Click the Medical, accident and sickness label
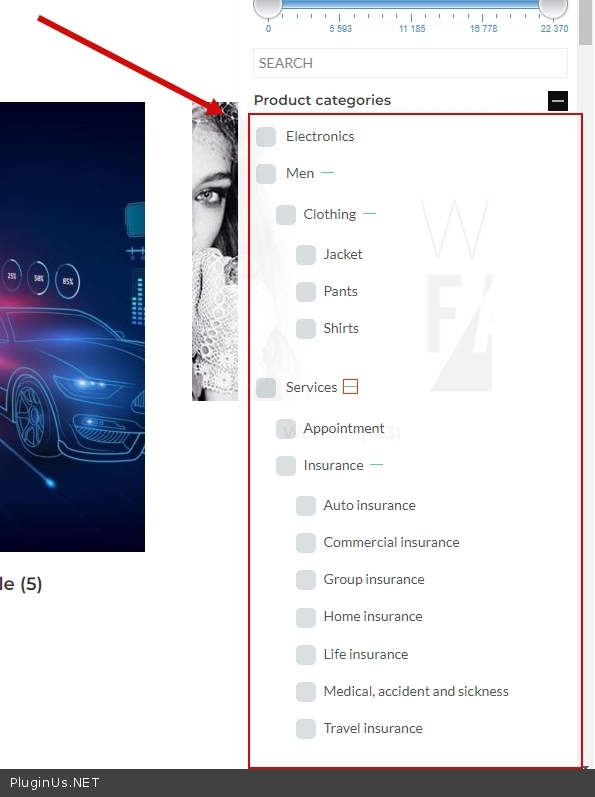 point(416,691)
